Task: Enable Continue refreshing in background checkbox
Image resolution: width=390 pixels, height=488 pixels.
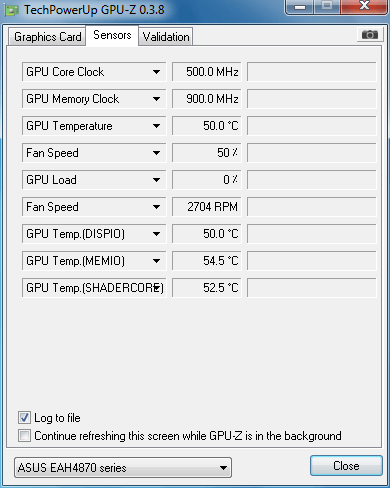Action: [x=24, y=436]
